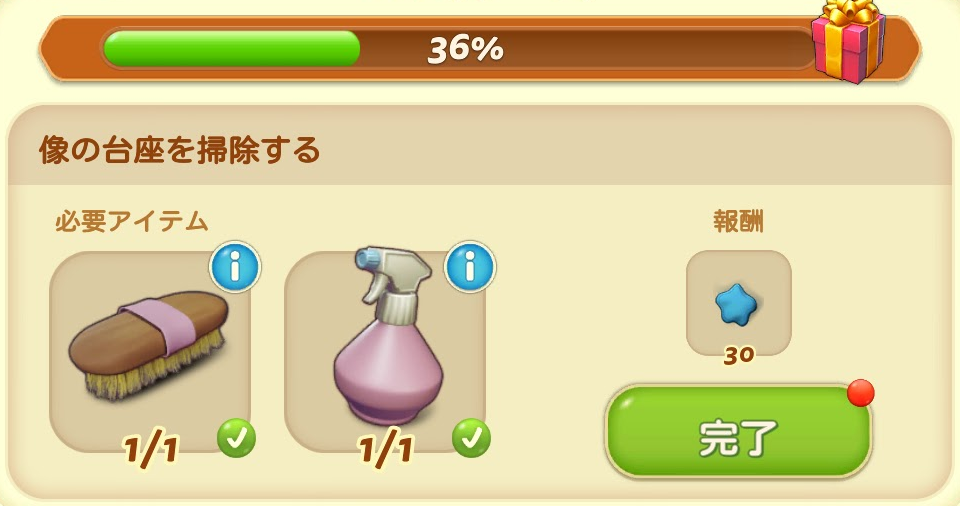Click the blue star reward icon
The height and width of the screenshot is (506, 960).
click(738, 303)
